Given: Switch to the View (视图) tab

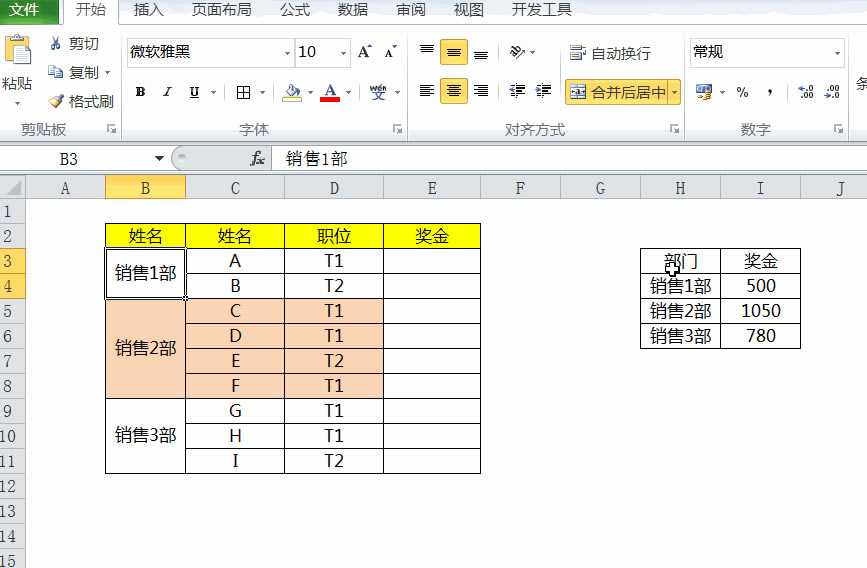Looking at the screenshot, I should pyautogui.click(x=468, y=10).
